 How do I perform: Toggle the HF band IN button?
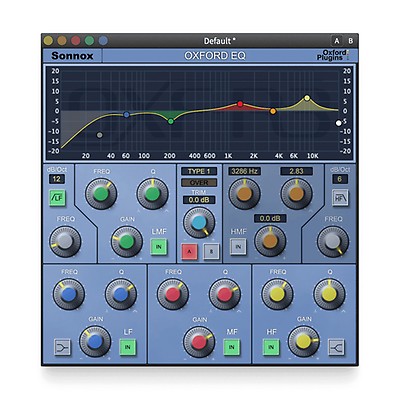coord(271,347)
